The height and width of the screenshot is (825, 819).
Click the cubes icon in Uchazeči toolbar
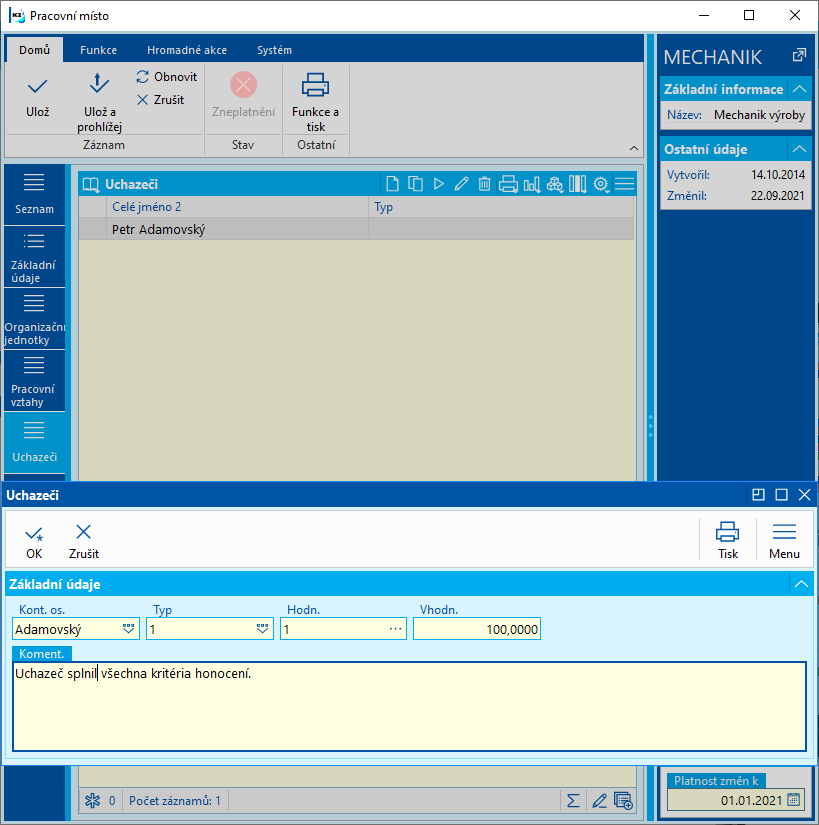(x=554, y=184)
